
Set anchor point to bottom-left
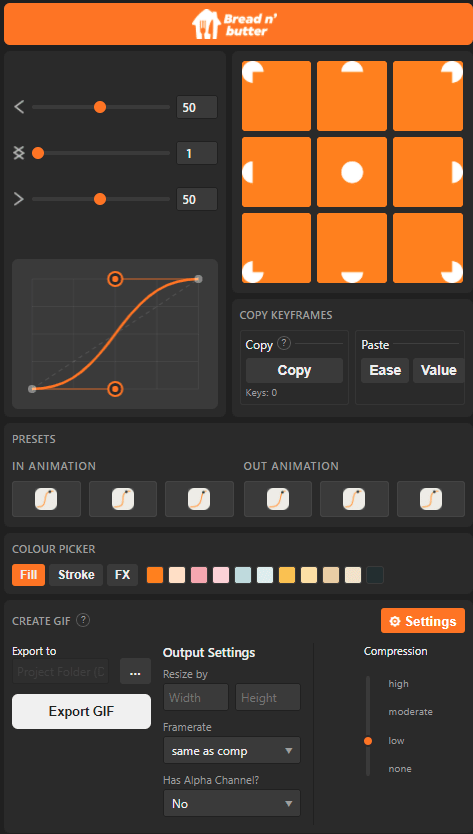coord(276,248)
